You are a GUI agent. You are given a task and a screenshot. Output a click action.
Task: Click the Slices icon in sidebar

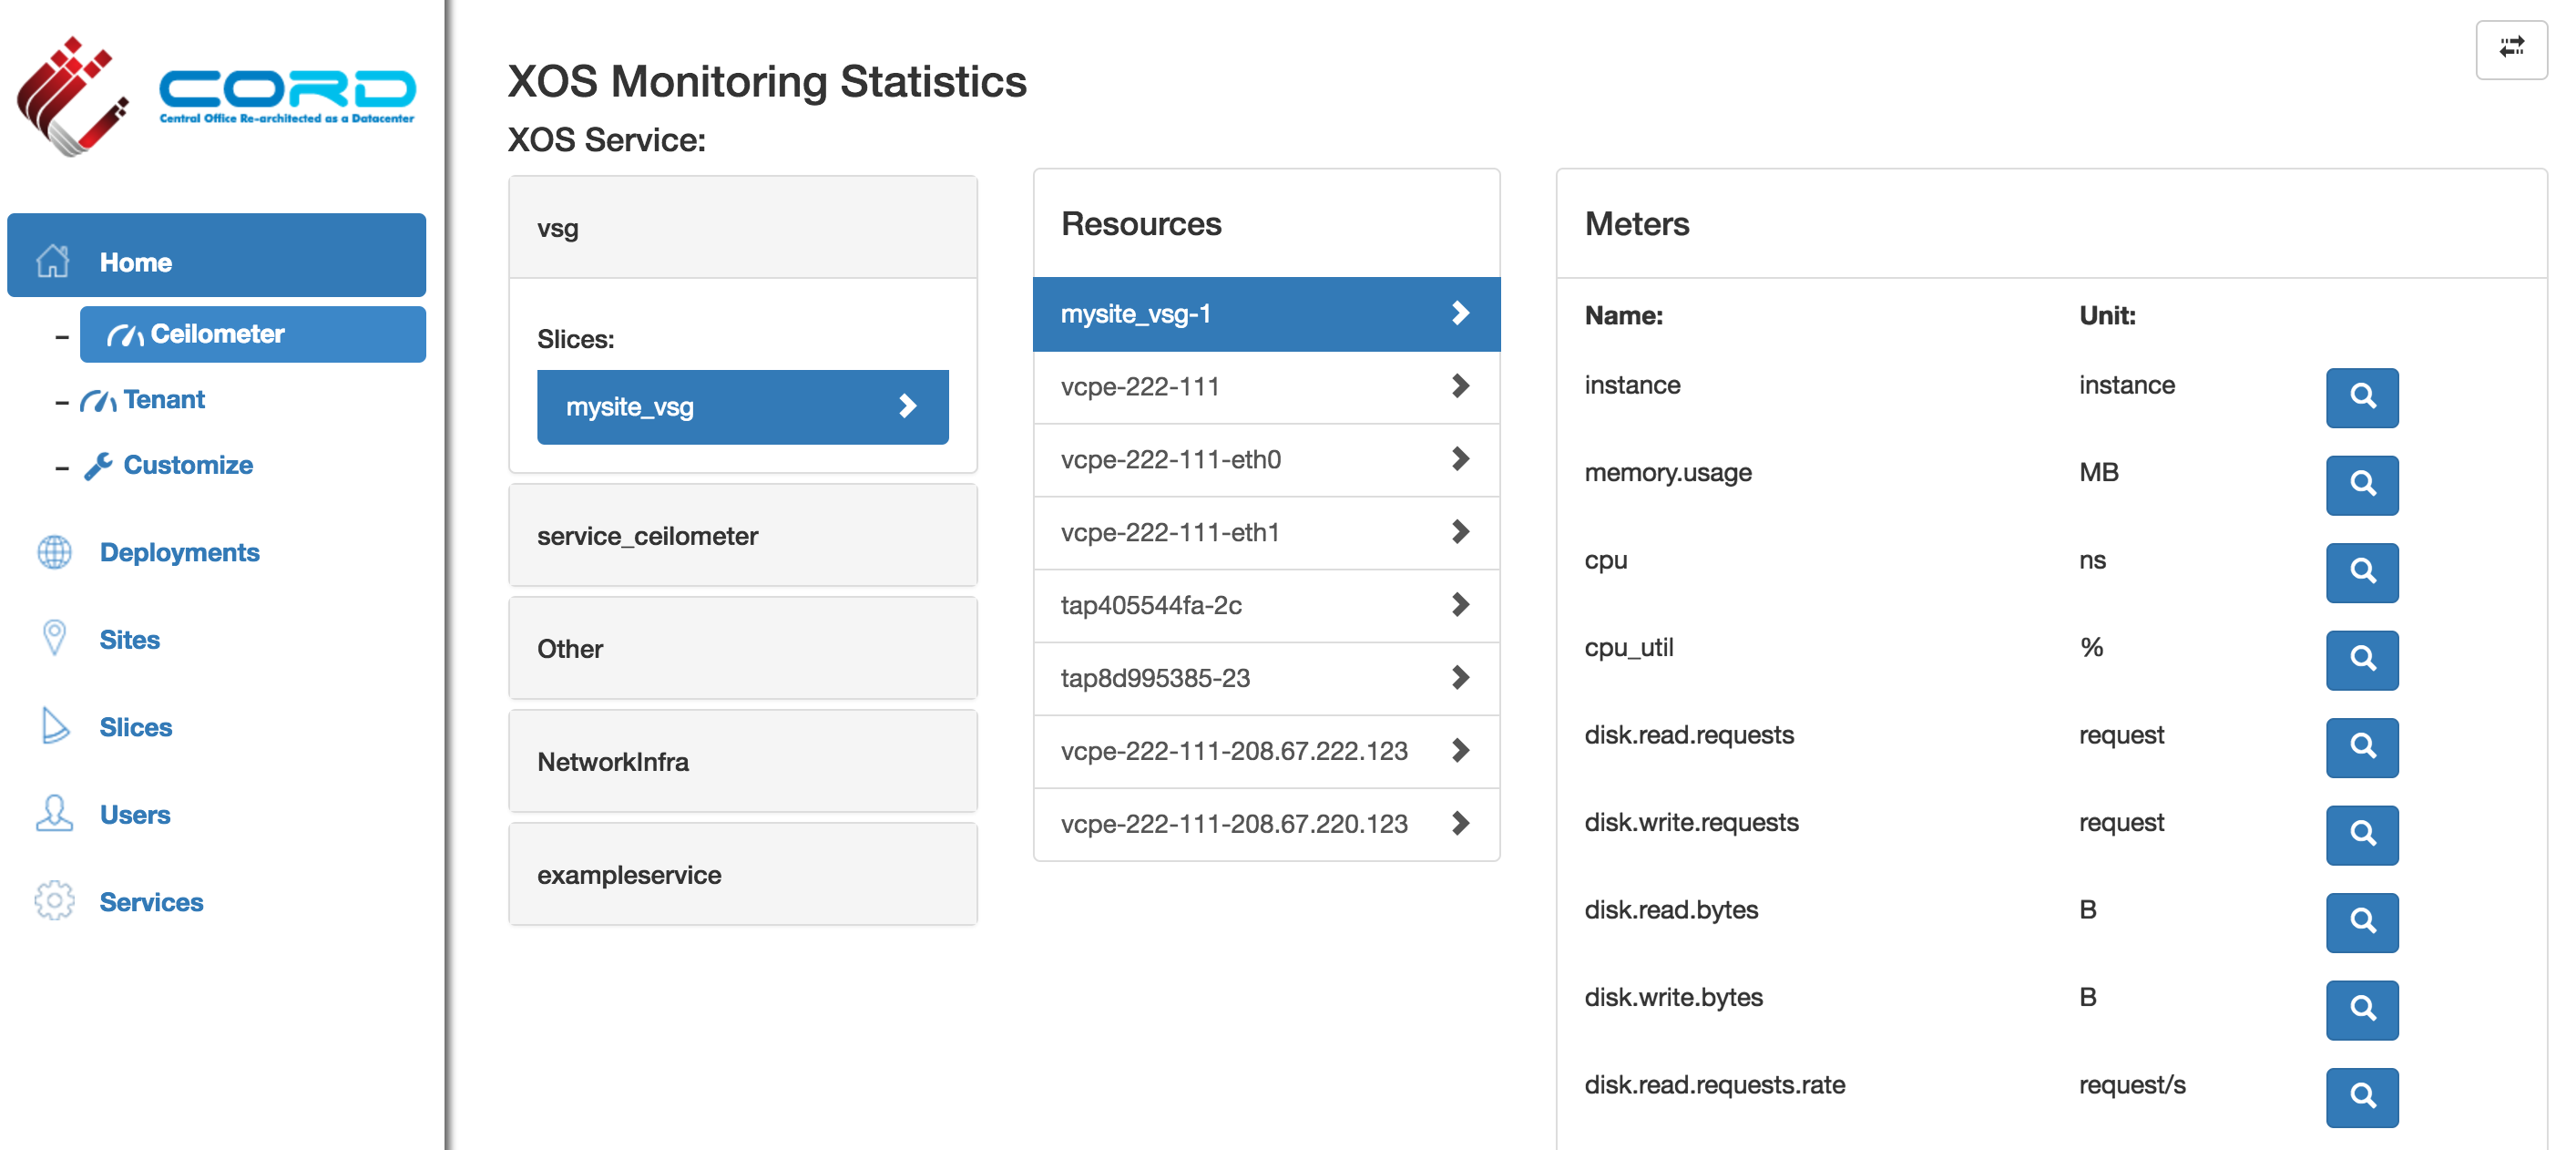[x=55, y=726]
